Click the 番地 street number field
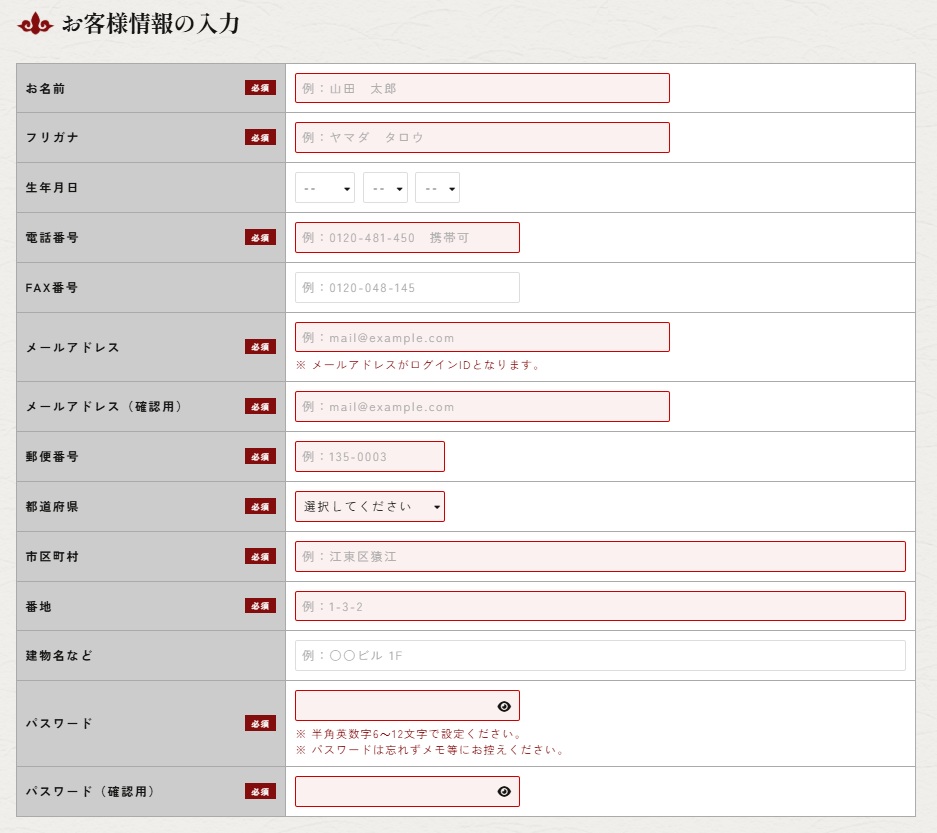This screenshot has height=833, width=937. [x=600, y=606]
